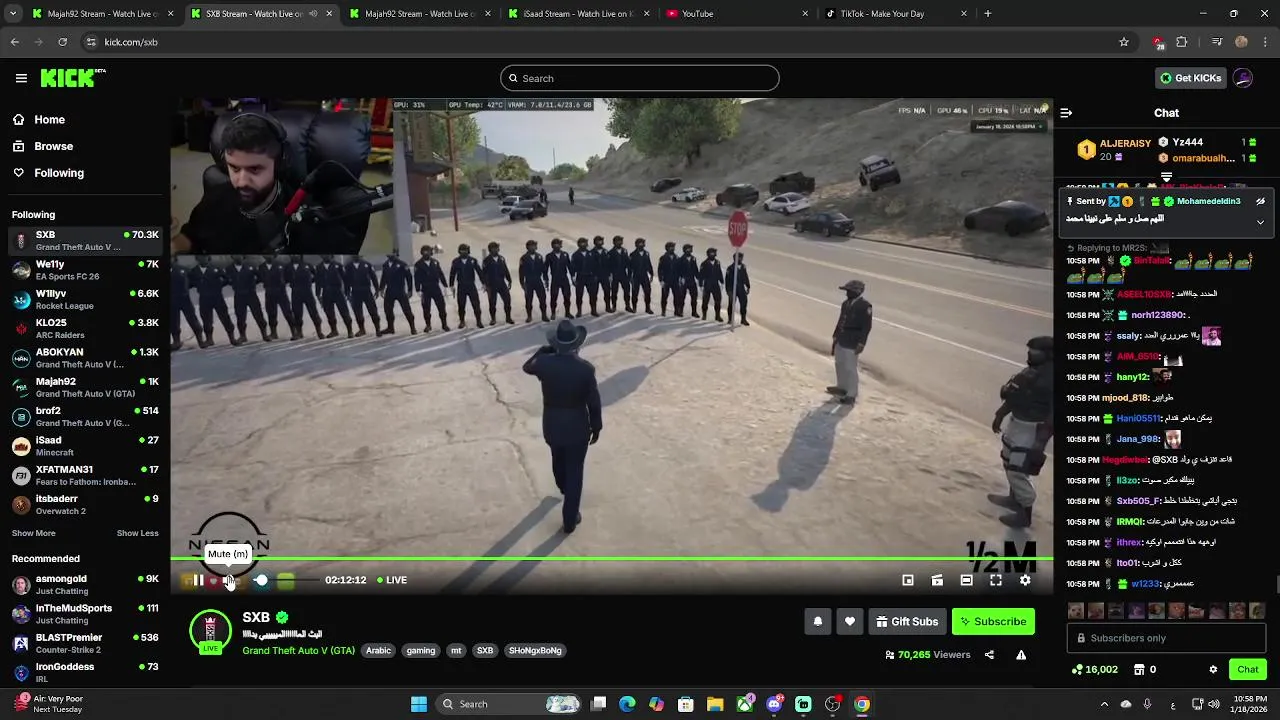Select the Arabic tag
This screenshot has width=1280, height=720.
(378, 651)
